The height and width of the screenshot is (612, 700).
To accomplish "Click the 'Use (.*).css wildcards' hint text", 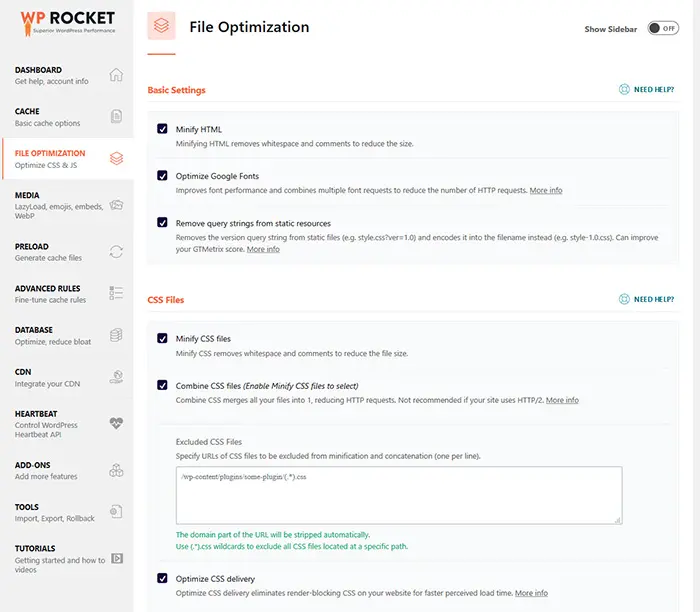I will tap(292, 546).
